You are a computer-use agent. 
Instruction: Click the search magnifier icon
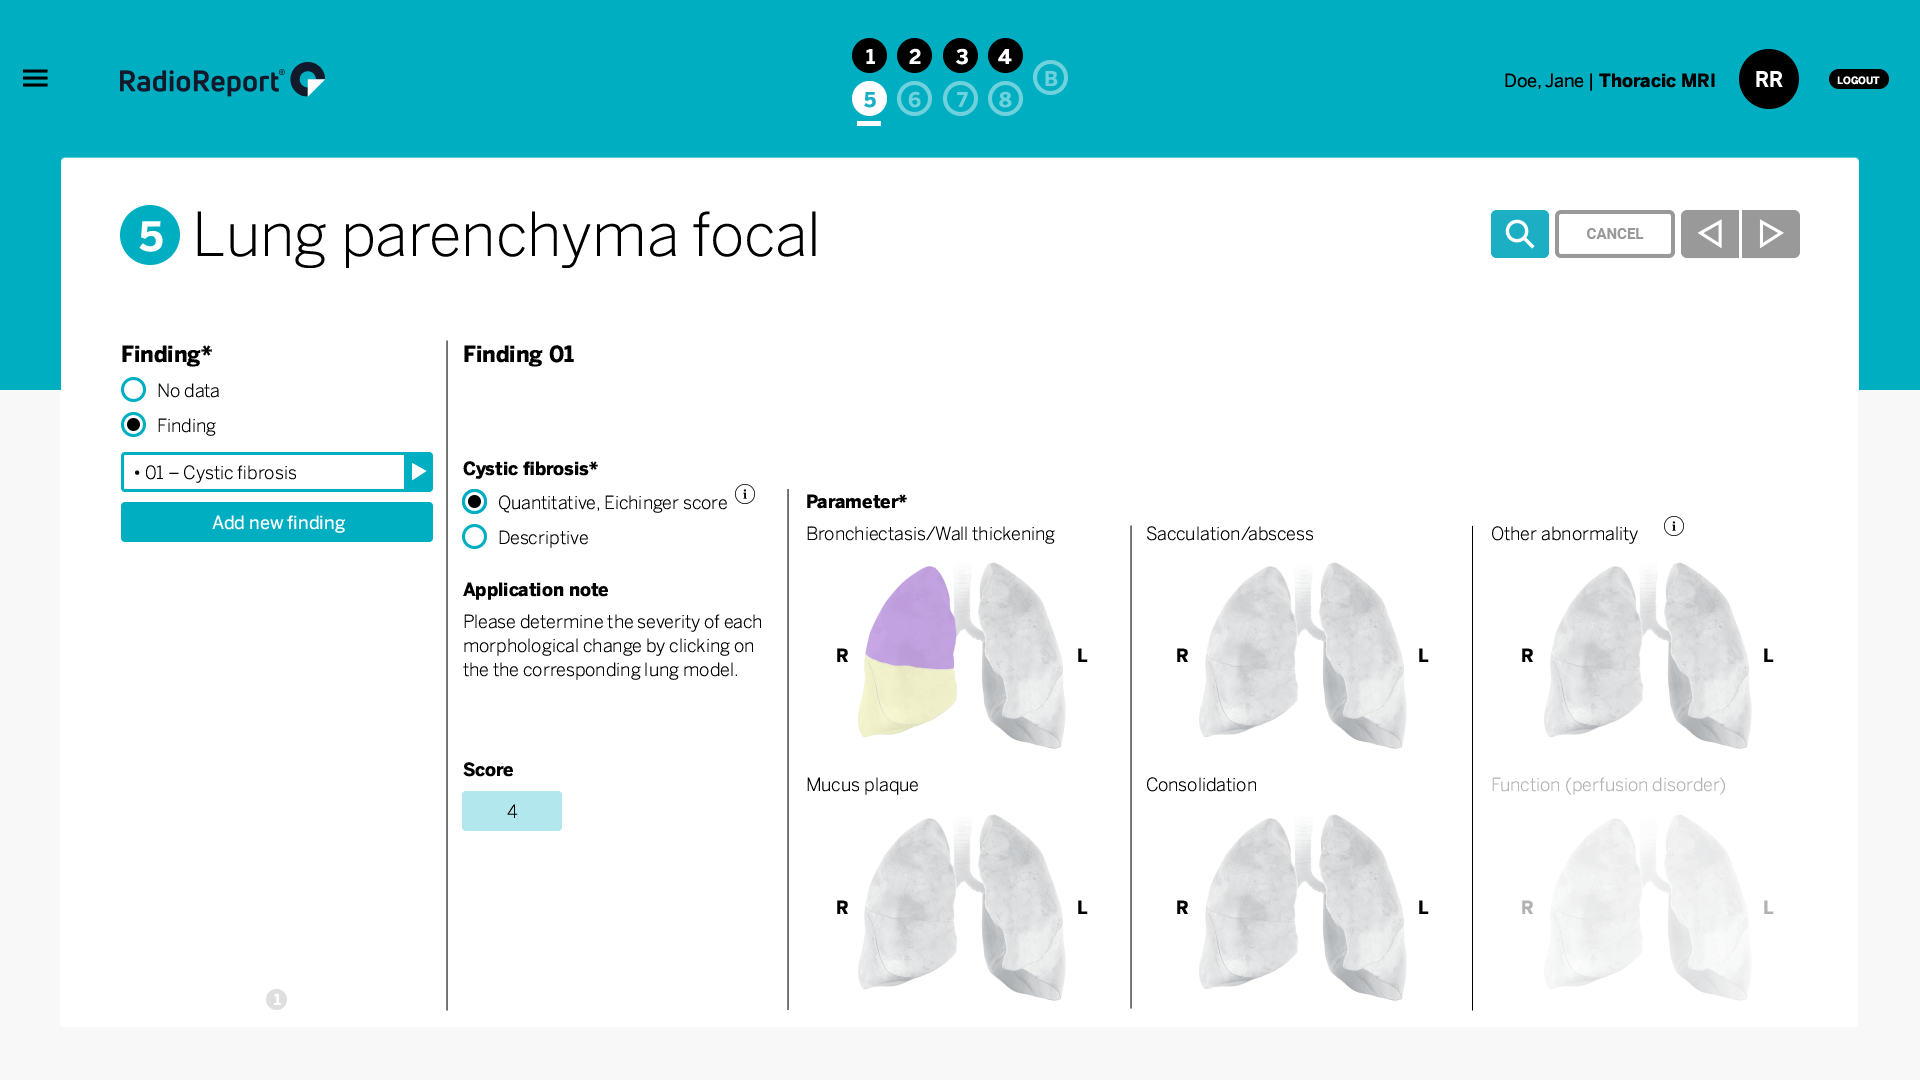point(1519,234)
